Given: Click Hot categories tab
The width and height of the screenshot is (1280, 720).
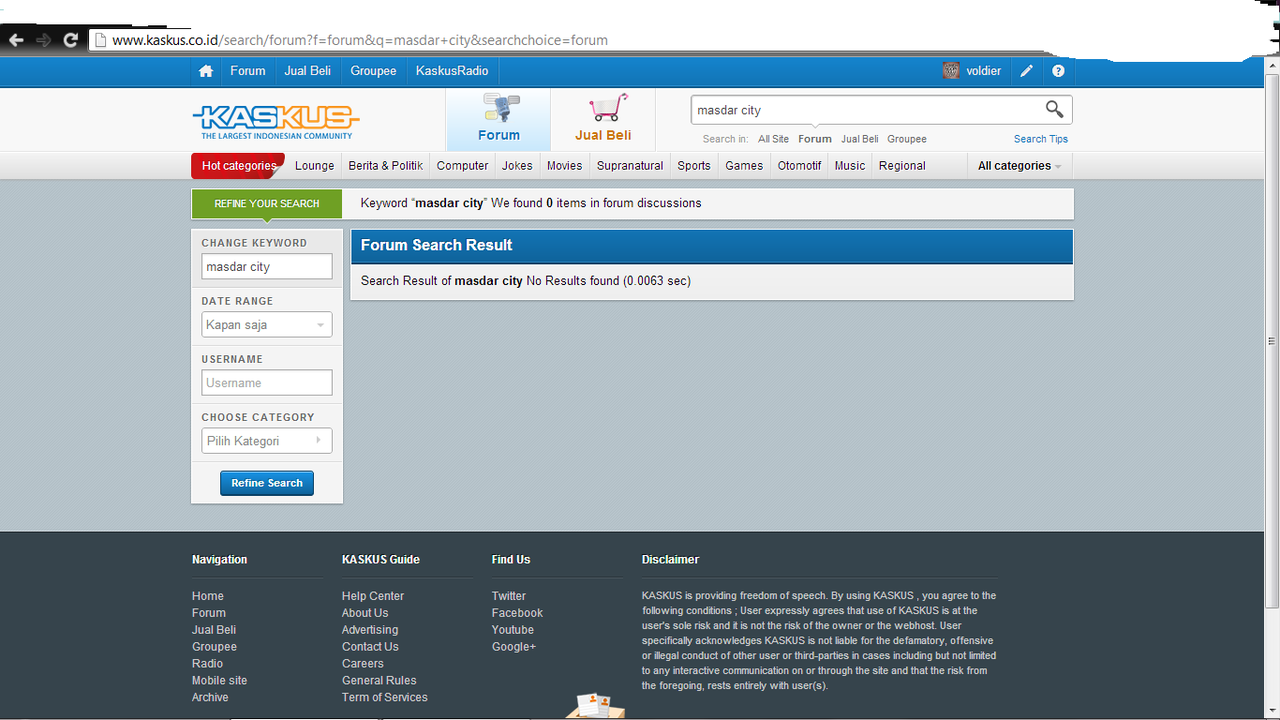Looking at the screenshot, I should point(238,166).
